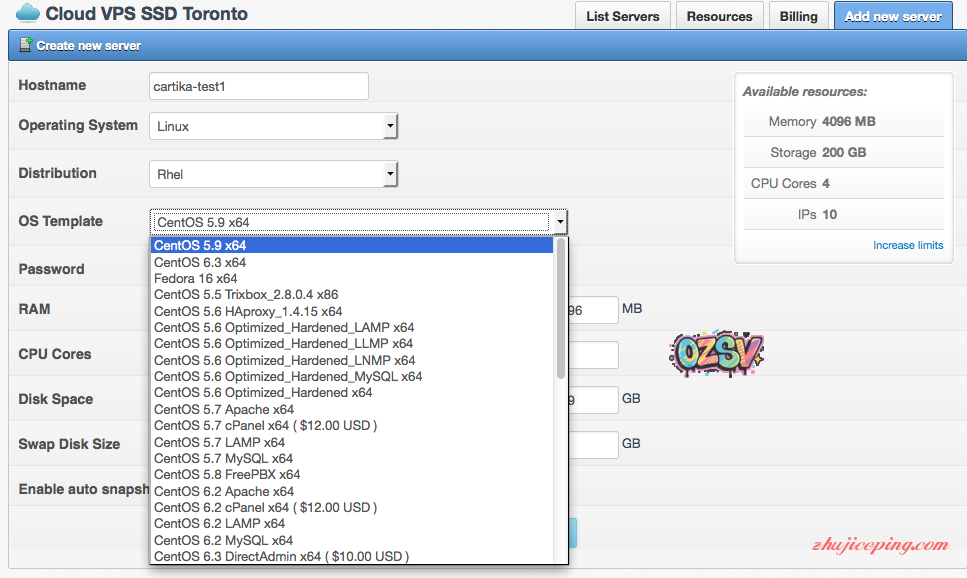Click the template list scrollbar
Image resolution: width=967 pixels, height=578 pixels.
(561, 310)
